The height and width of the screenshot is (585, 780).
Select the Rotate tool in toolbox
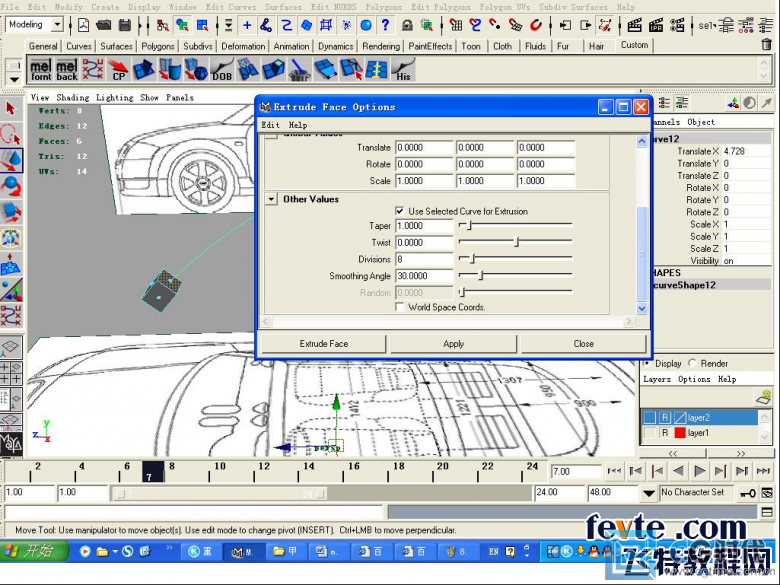[x=11, y=187]
